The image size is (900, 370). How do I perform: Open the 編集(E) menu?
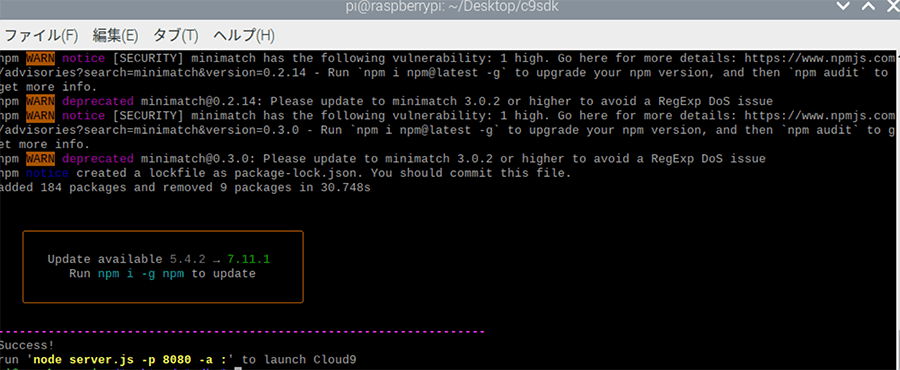point(115,36)
